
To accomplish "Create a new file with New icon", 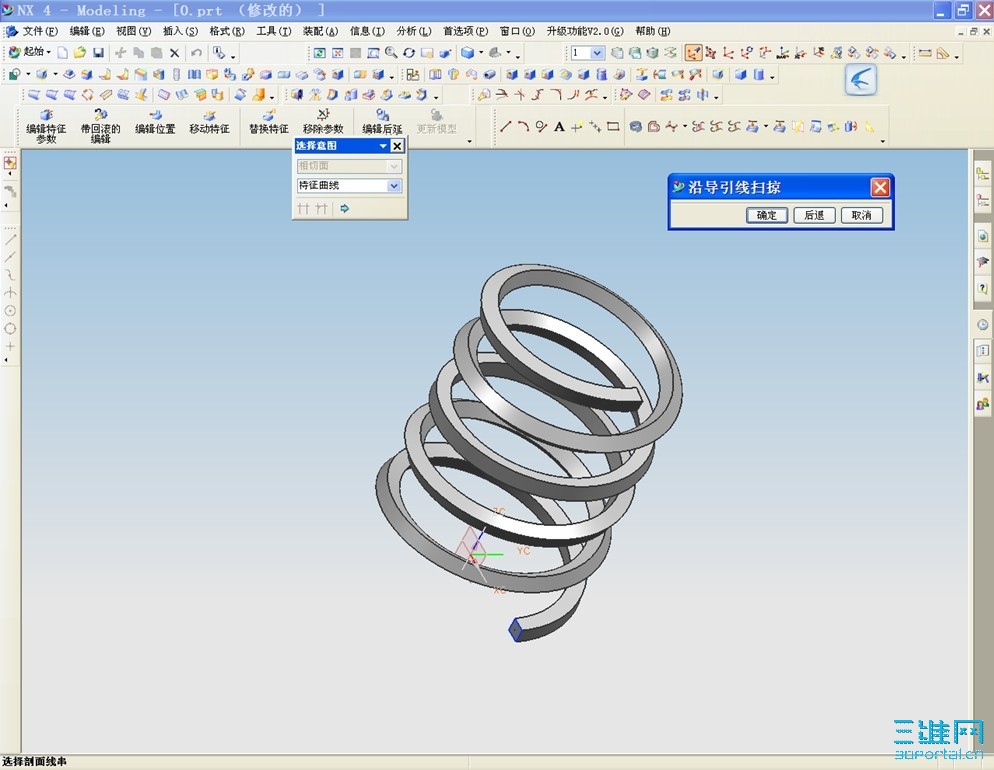I will pos(63,53).
